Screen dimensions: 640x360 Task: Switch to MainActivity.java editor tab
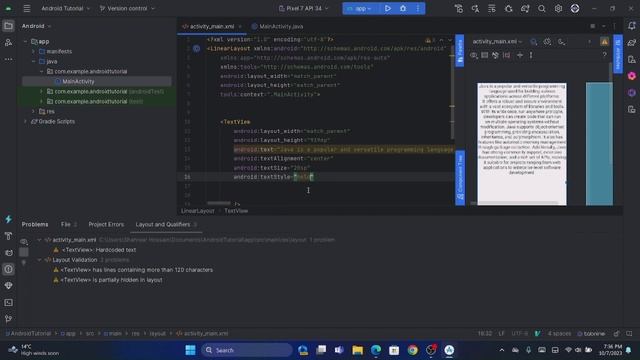[x=278, y=26]
